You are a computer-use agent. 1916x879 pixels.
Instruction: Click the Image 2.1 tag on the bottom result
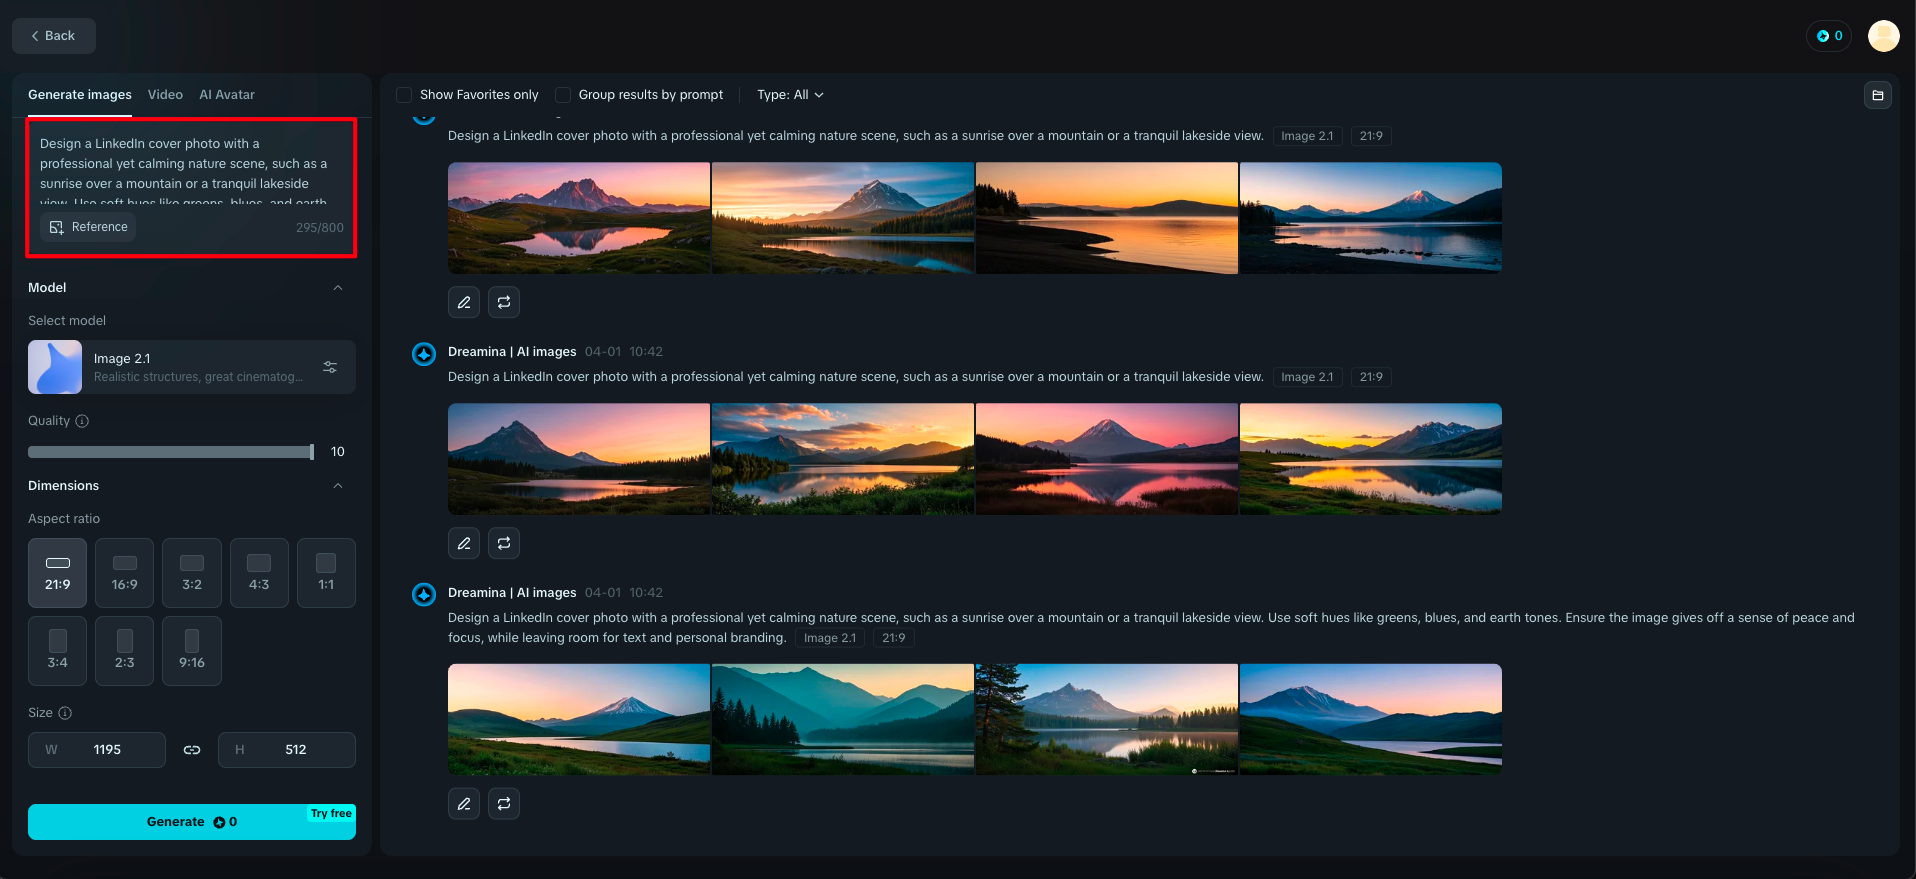(830, 638)
